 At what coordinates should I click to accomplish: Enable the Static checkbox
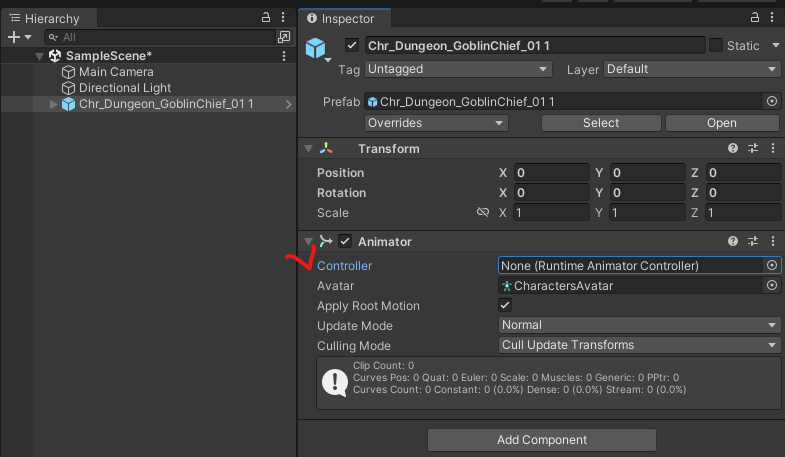716,46
